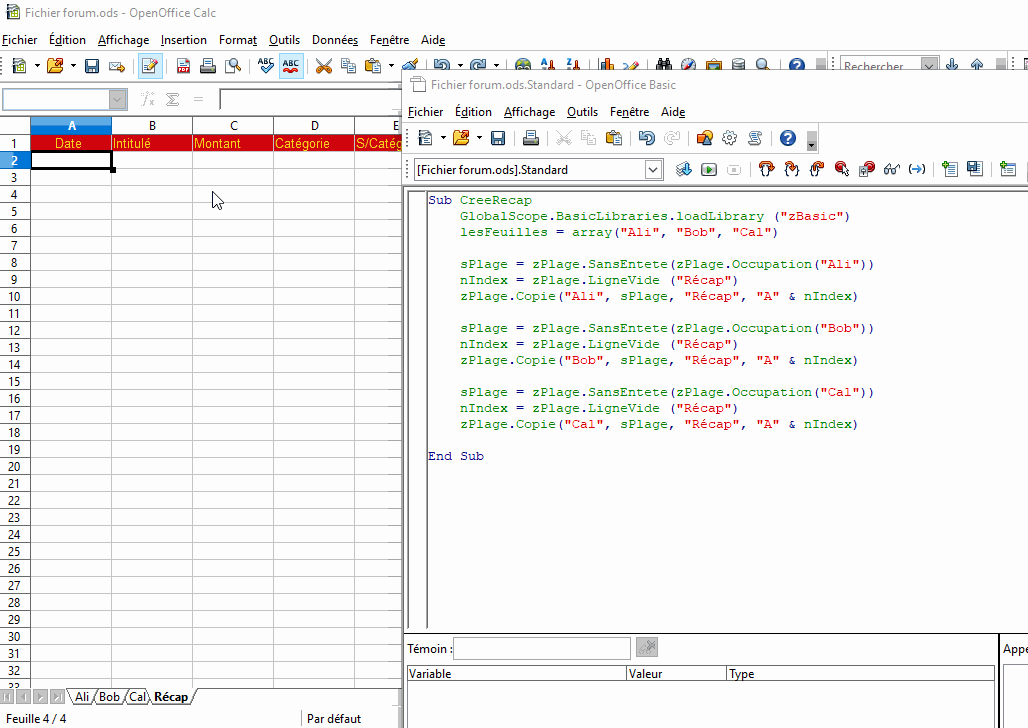Expand New document arrow in Basic IDE
The width and height of the screenshot is (1028, 728).
[443, 138]
